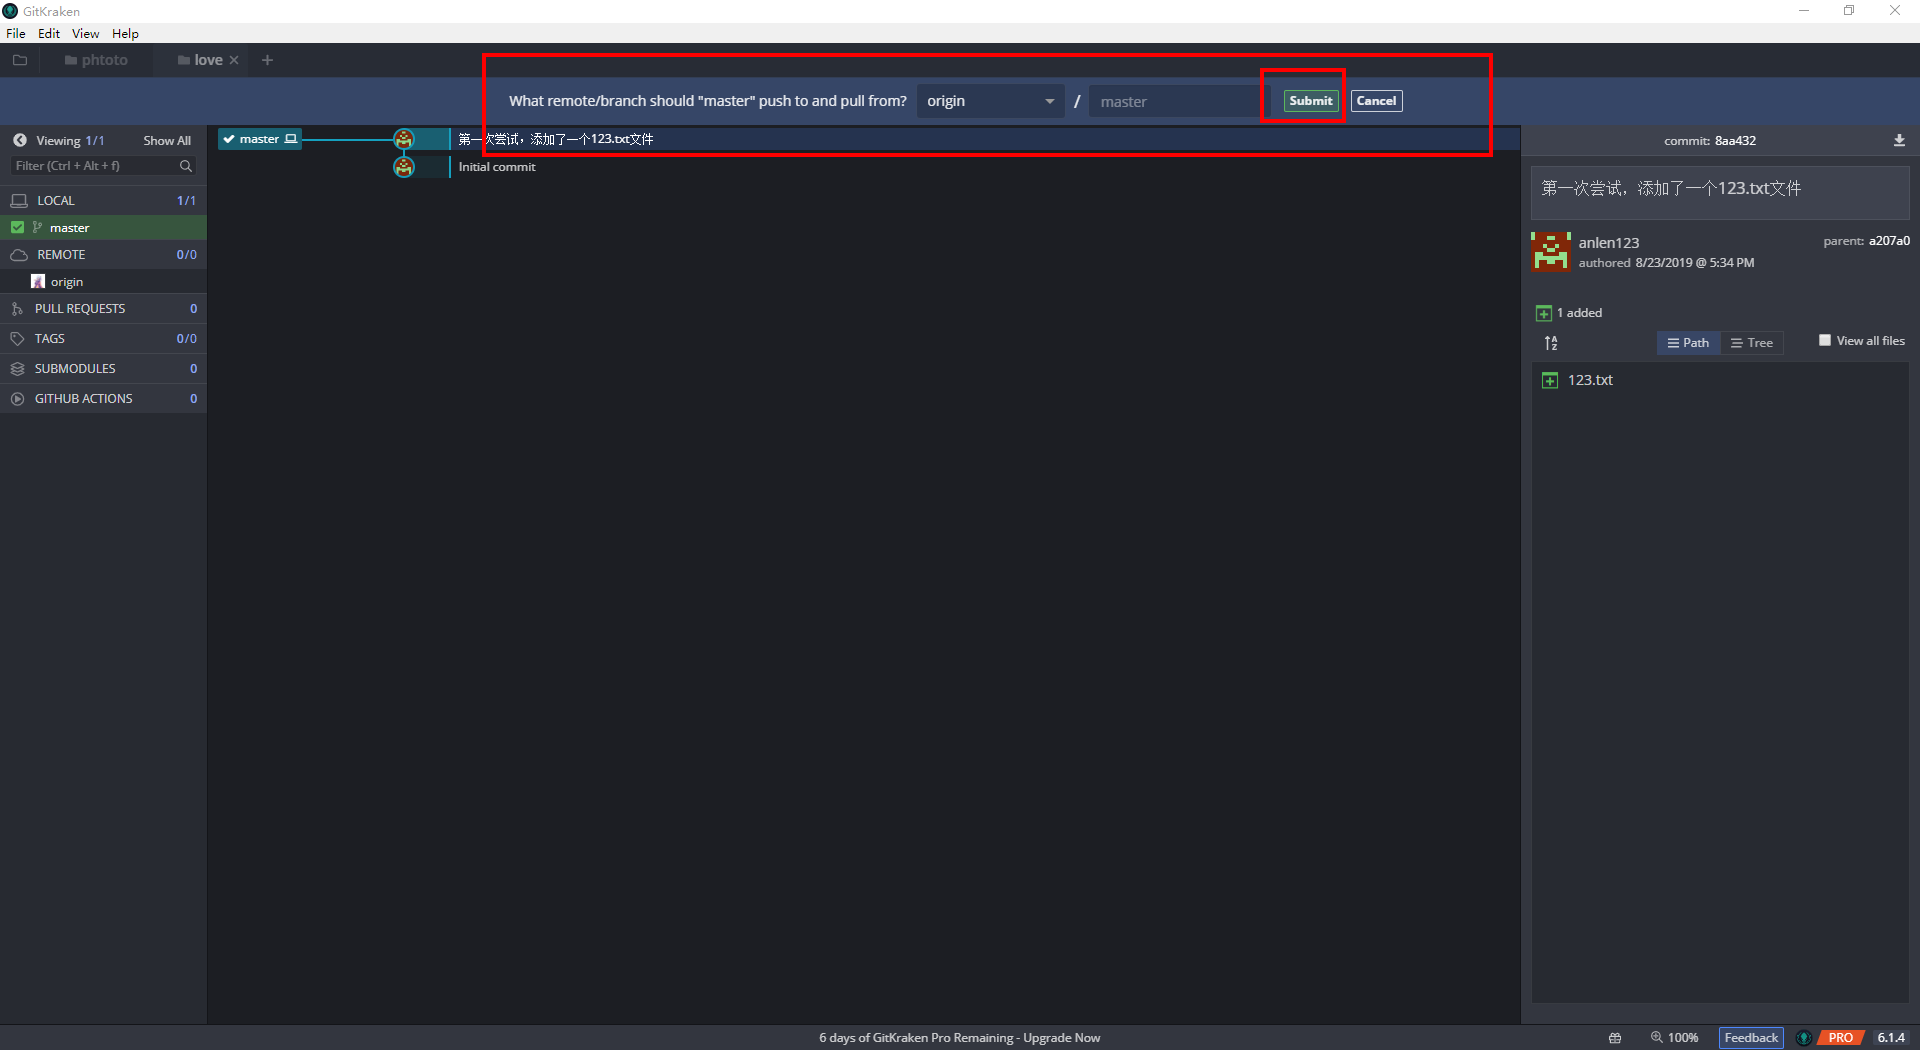Enable the View all files checkbox

click(x=1825, y=341)
